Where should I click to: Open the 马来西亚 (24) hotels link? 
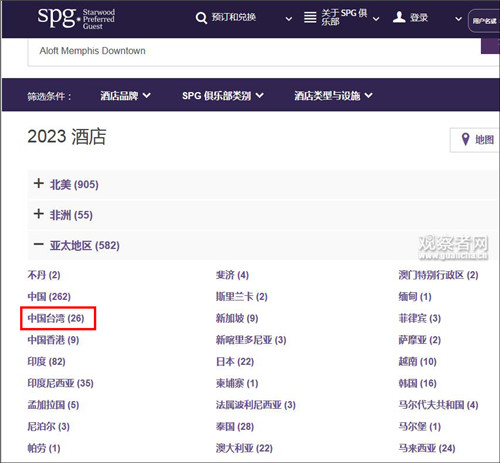click(x=427, y=448)
